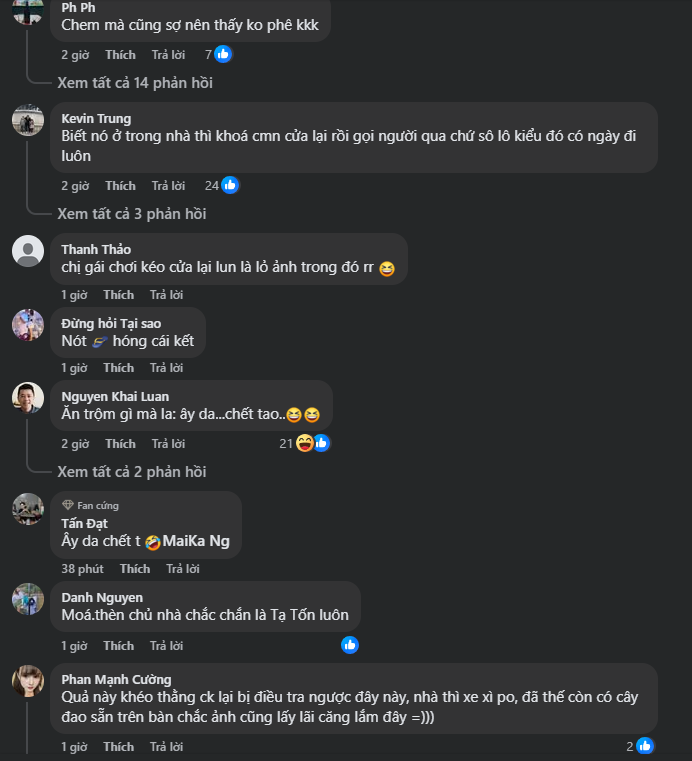692x761 pixels.
Task: Expand all 14 replies under Ph Ph
Action: click(135, 83)
